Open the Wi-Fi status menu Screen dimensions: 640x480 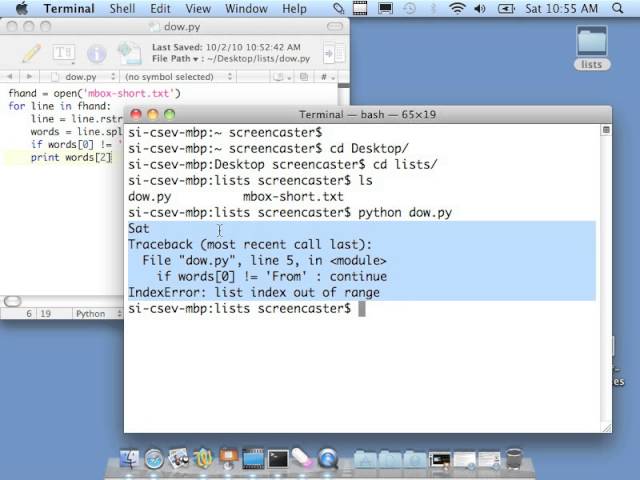[457, 8]
